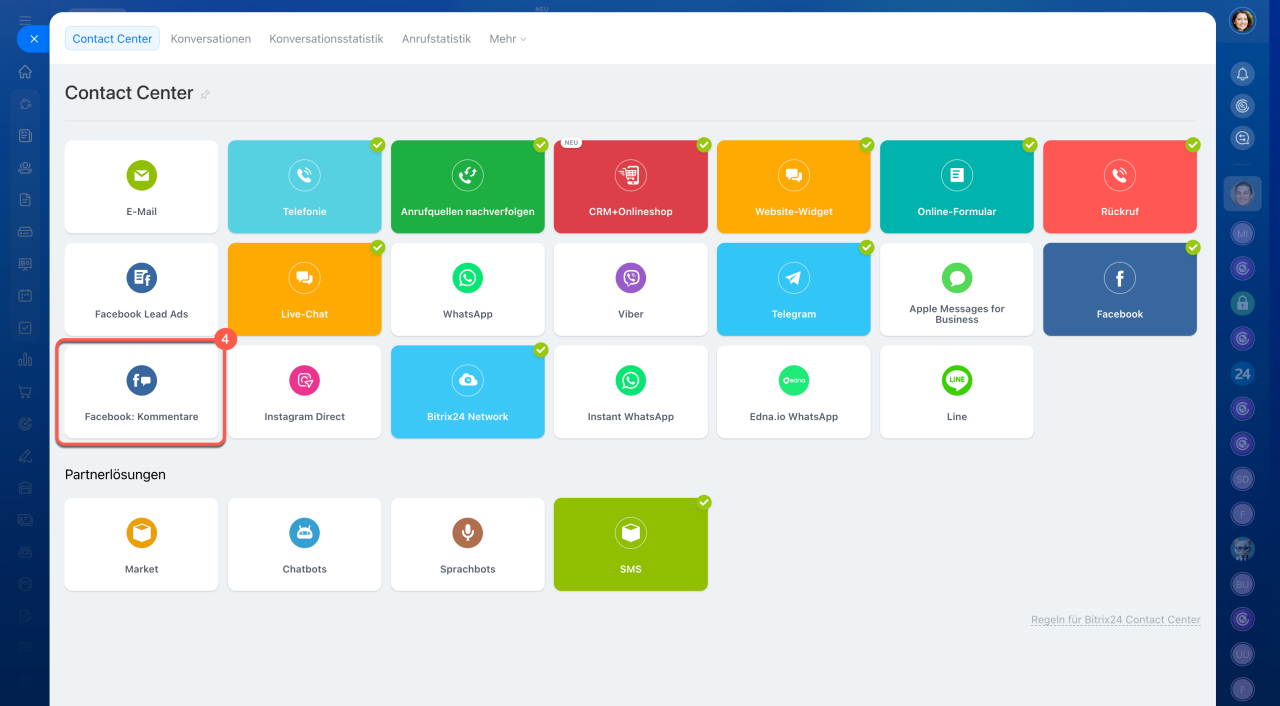
Task: Open the Market partner tile
Action: coord(141,544)
